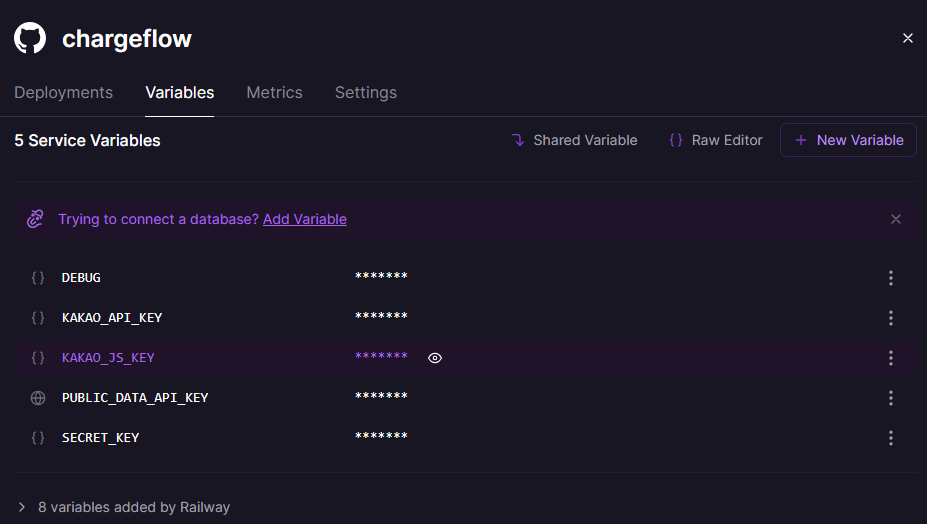Viewport: 927px width, 524px height.
Task: Click the globe icon beside PUBLIC_DATA_API_KEY
Action: (x=38, y=398)
